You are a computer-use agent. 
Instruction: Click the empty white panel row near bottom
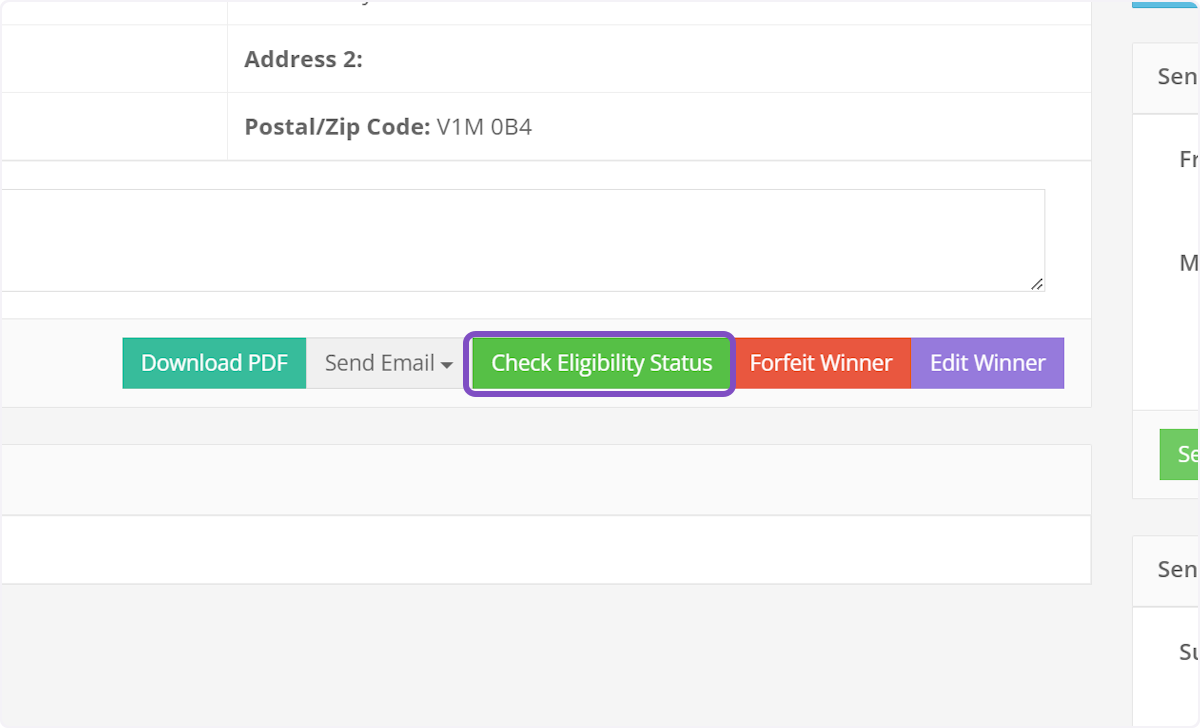(x=545, y=549)
